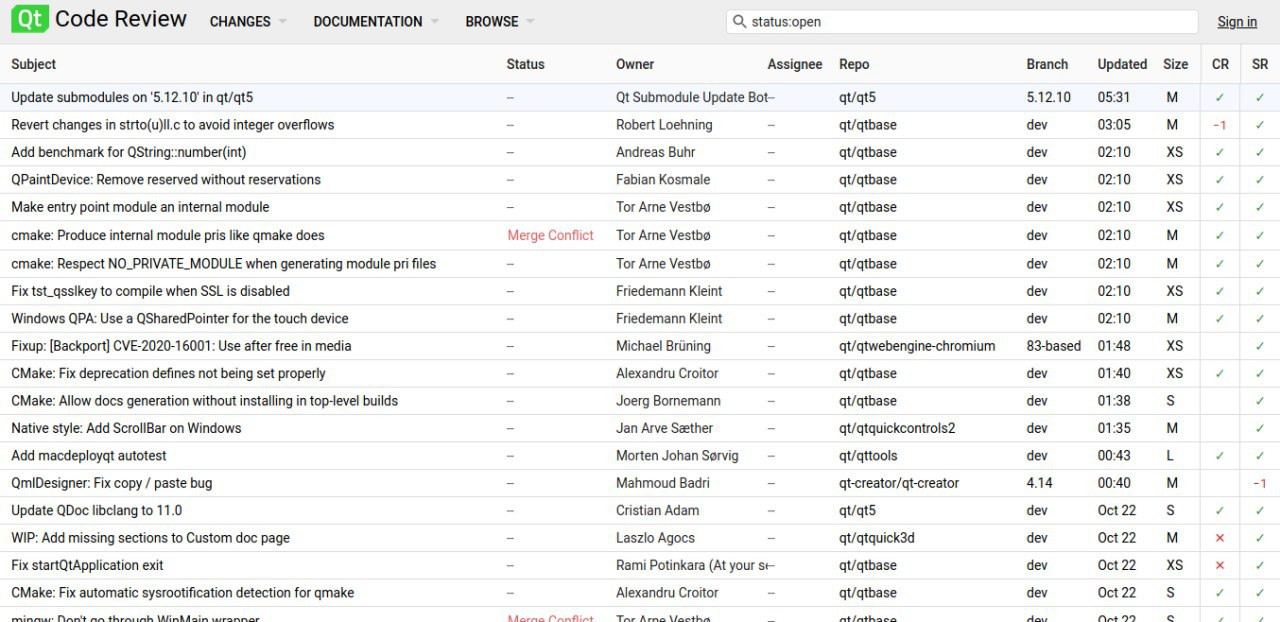Click SR checkmark for 'Update submodules on 5.12.10'
The width and height of the screenshot is (1280, 622).
1260,97
